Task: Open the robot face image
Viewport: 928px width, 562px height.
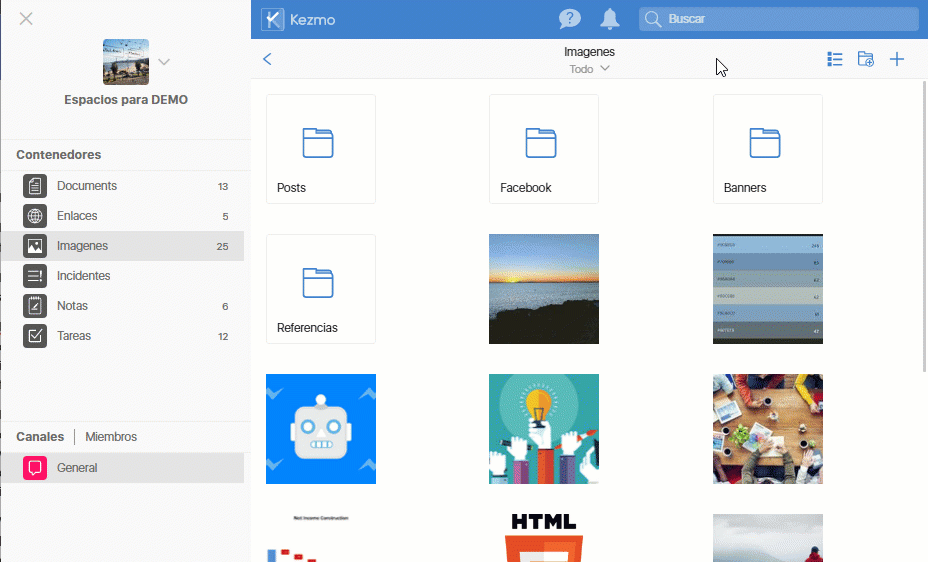Action: pyautogui.click(x=321, y=429)
